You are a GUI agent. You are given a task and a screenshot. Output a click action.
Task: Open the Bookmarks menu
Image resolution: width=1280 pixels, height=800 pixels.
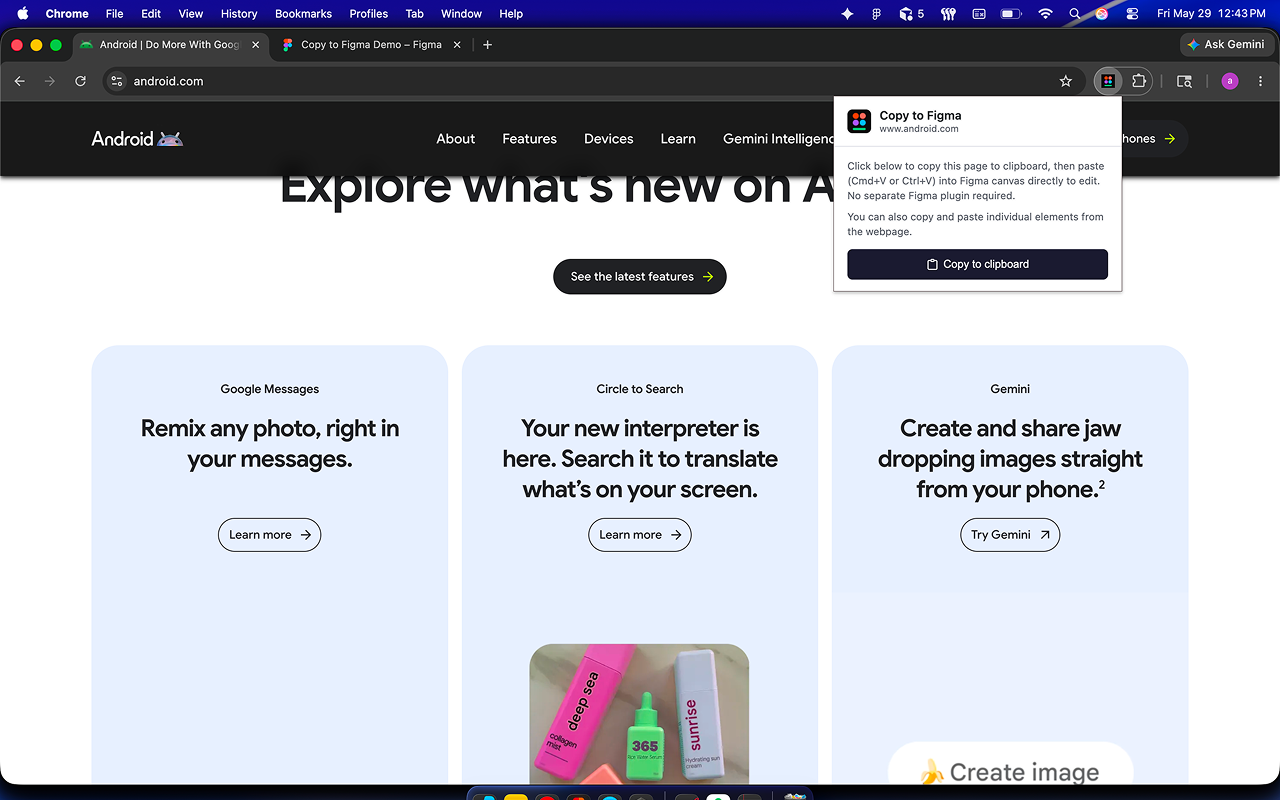coord(303,14)
